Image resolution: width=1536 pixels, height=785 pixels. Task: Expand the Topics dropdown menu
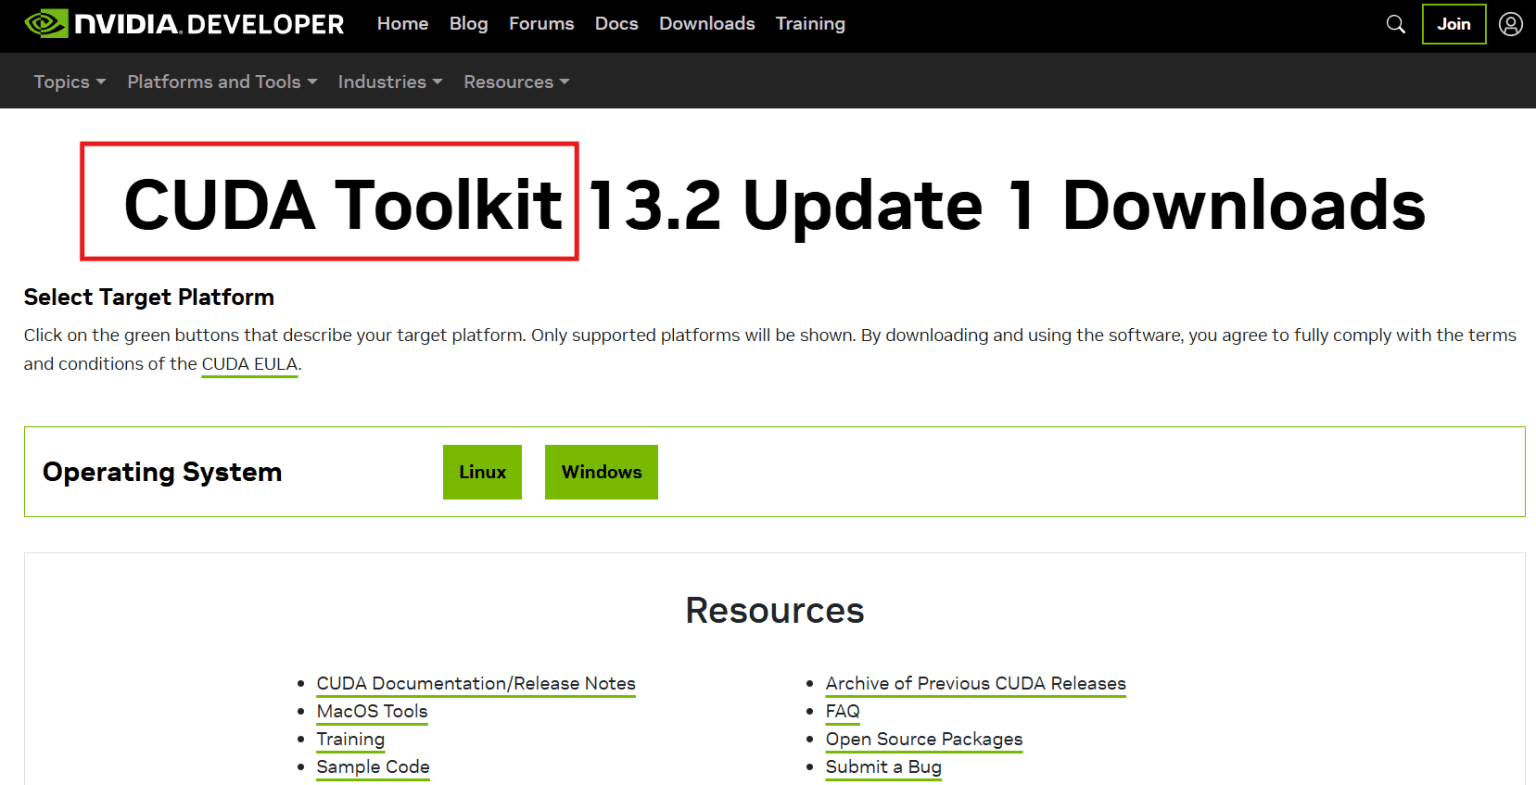tap(70, 82)
